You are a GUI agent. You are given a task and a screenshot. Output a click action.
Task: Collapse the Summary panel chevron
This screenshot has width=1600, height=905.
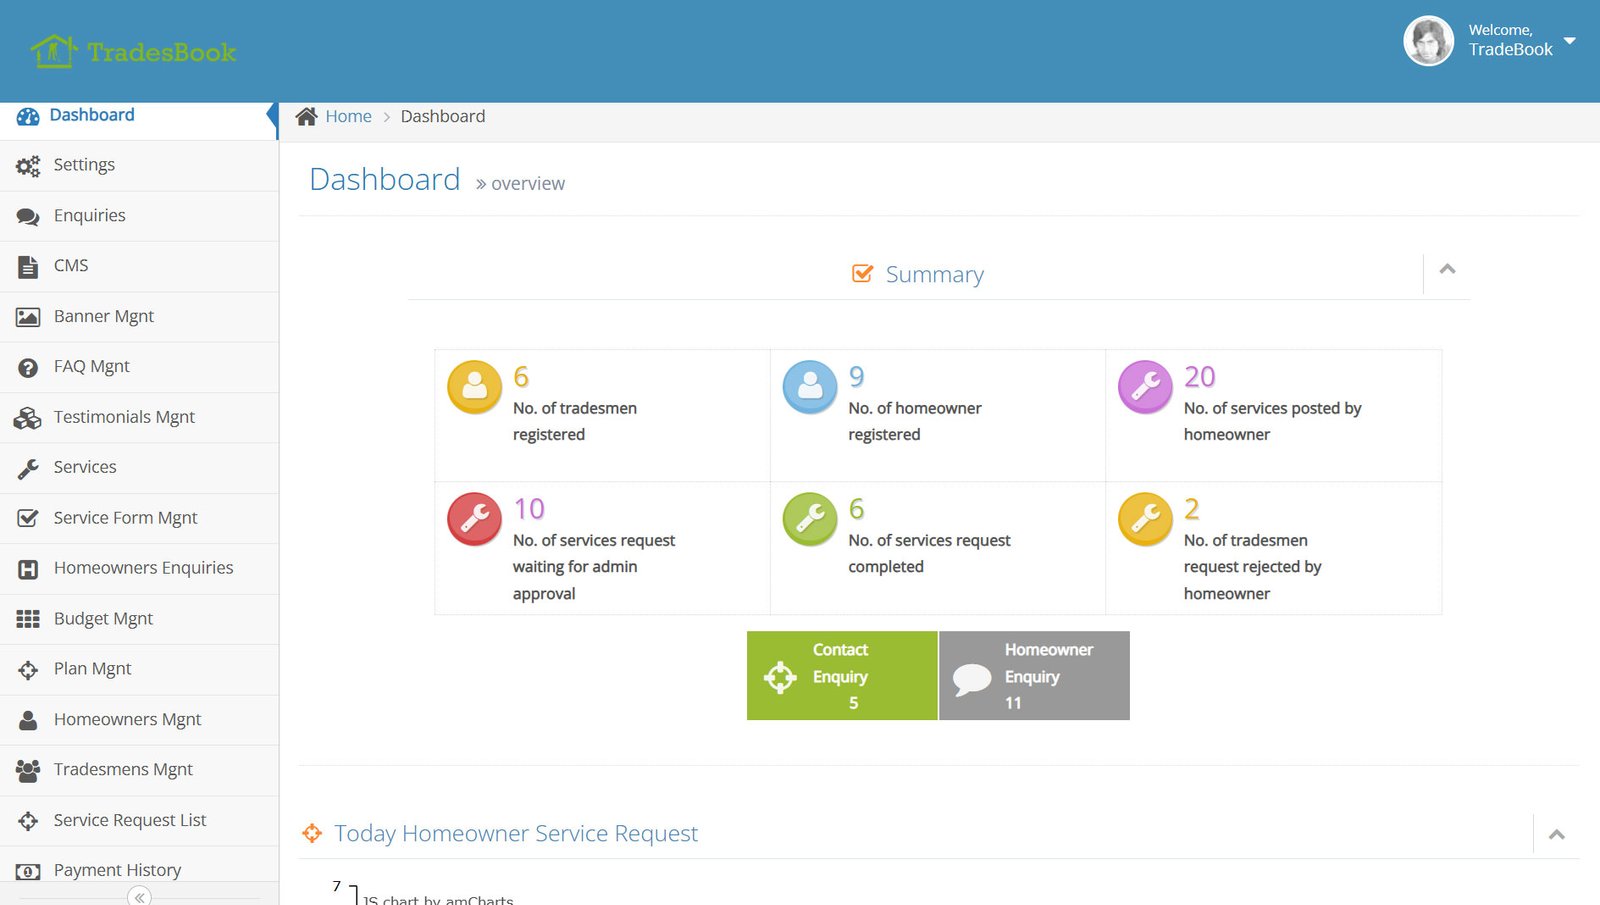click(1447, 270)
